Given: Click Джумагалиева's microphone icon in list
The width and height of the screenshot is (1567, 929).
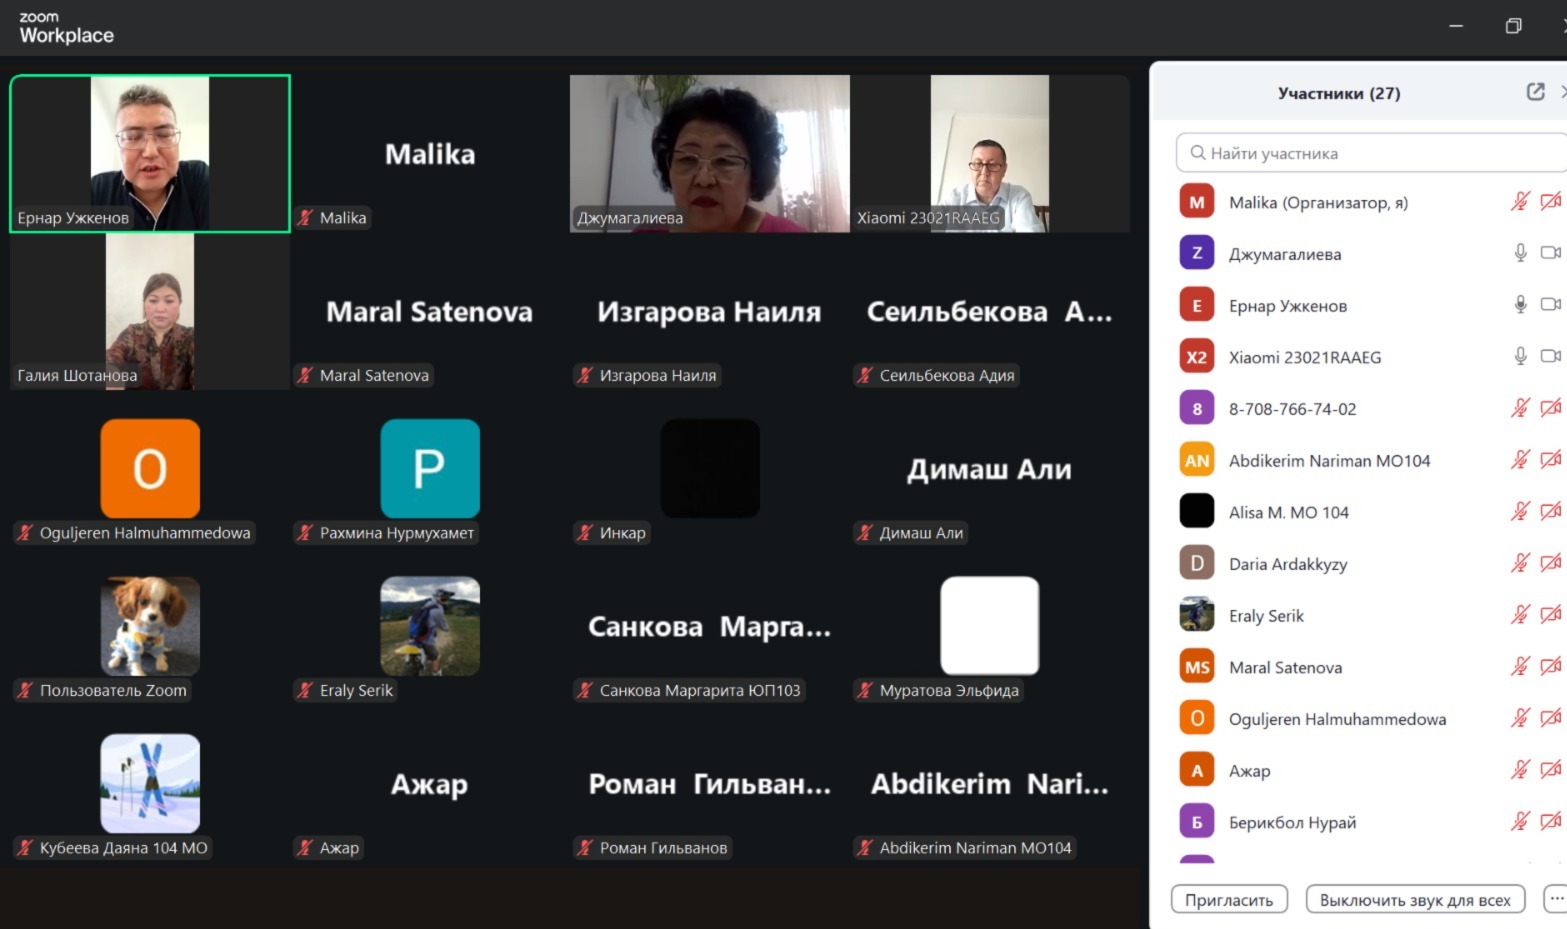Looking at the screenshot, I should pos(1520,253).
